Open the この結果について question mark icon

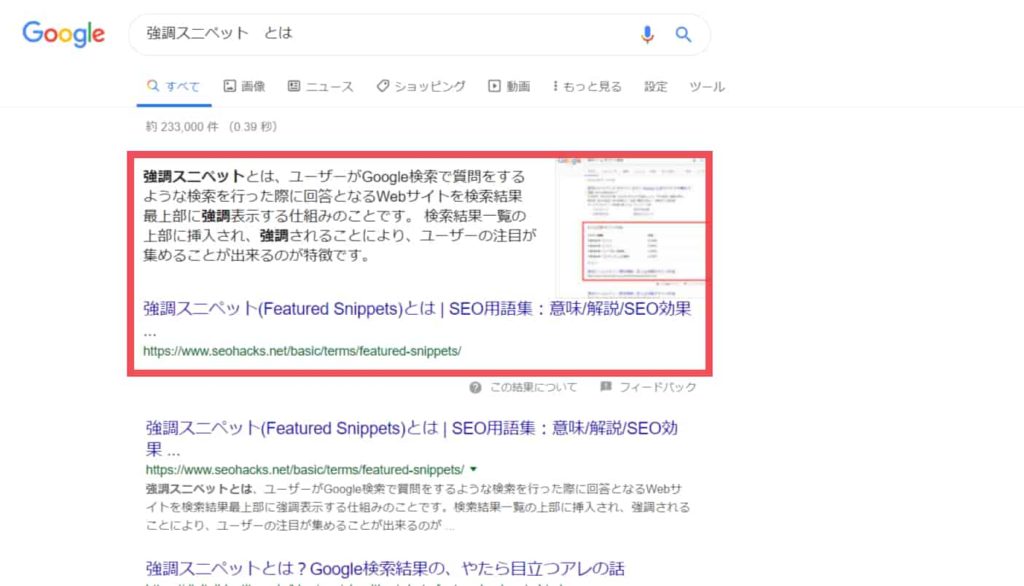[x=473, y=387]
